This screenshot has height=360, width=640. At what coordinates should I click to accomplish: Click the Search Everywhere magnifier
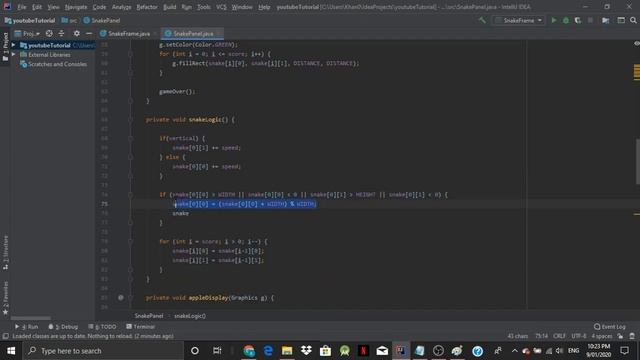[633, 20]
